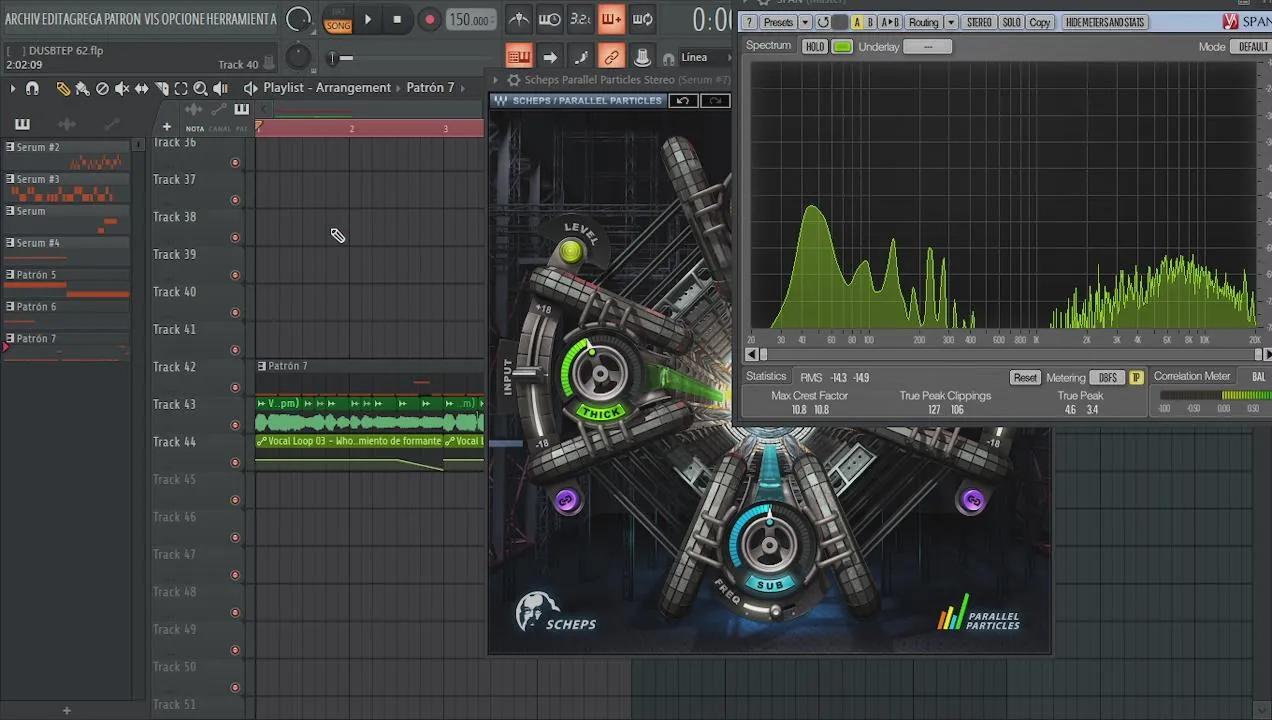Select the Mute tool in playlist
This screenshot has width=1272, height=720.
[x=122, y=88]
